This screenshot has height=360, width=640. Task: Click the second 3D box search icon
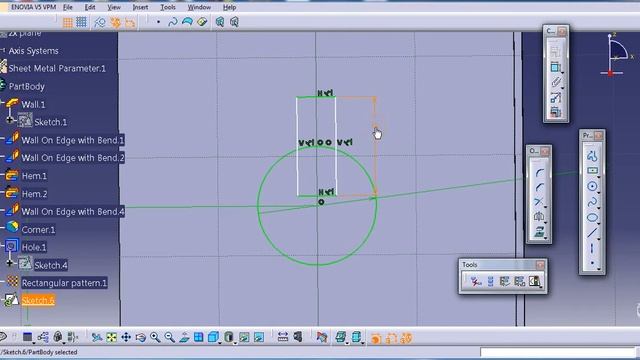(234, 22)
